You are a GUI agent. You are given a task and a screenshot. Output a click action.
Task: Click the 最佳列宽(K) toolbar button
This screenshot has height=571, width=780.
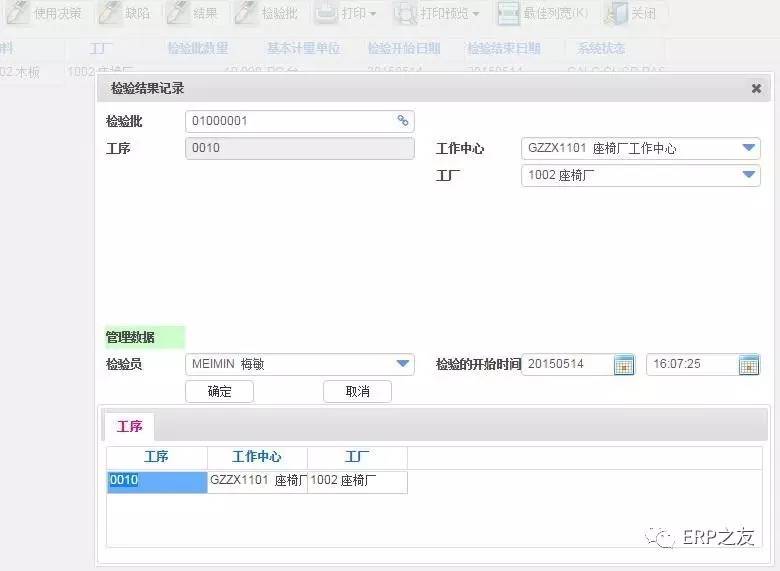click(542, 14)
